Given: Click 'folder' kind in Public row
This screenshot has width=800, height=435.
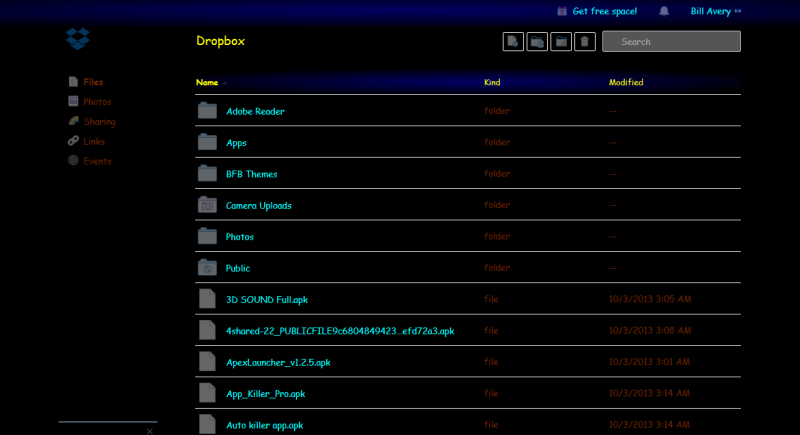Looking at the screenshot, I should point(497,268).
